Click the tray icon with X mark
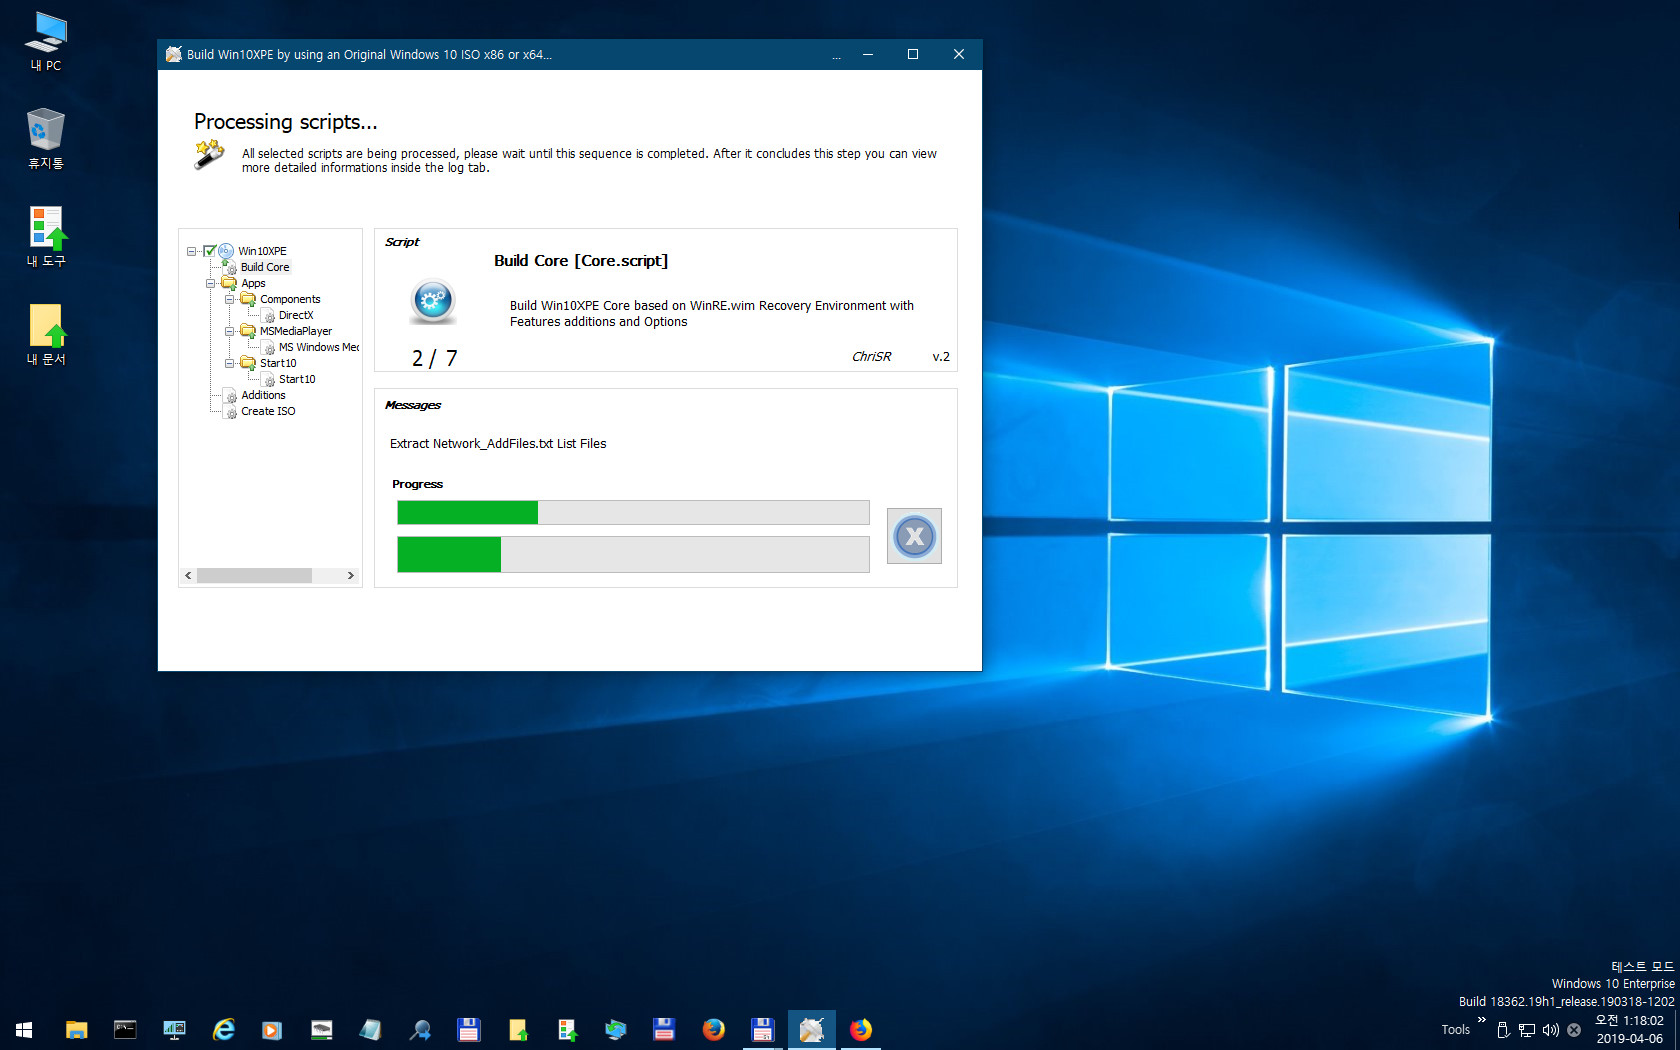1680x1050 pixels. [x=1574, y=1030]
